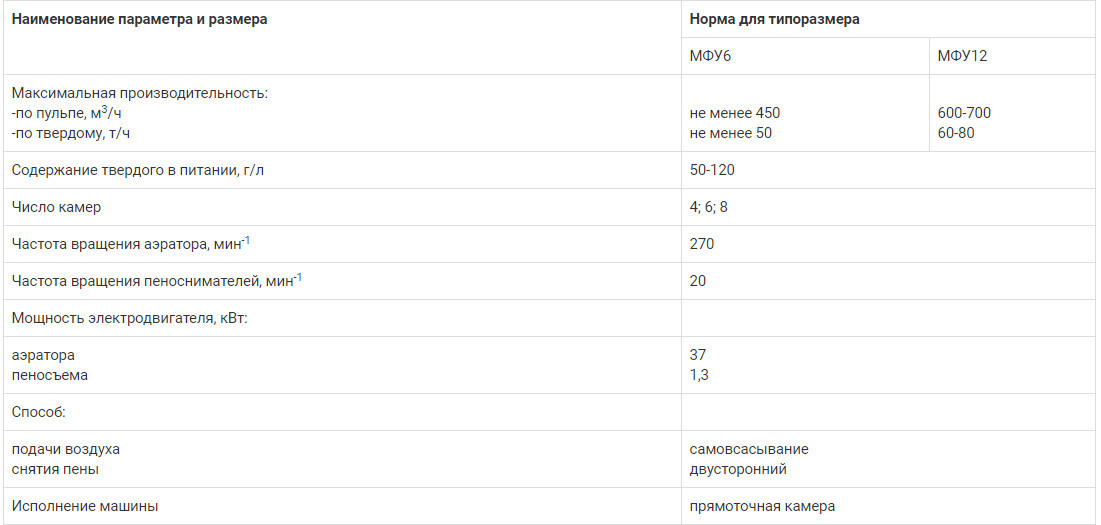This screenshot has height=525, width=1101.
Task: Click the МФУ6 column header
Action: (711, 56)
